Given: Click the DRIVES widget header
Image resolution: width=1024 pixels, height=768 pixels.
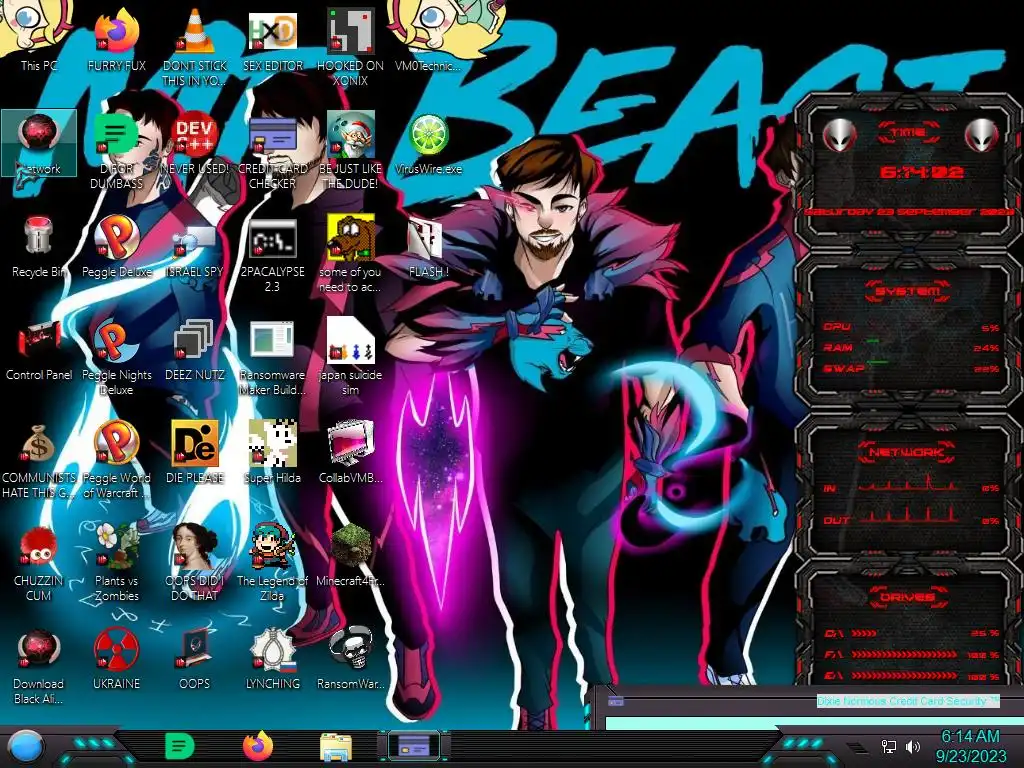Looking at the screenshot, I should (x=908, y=597).
